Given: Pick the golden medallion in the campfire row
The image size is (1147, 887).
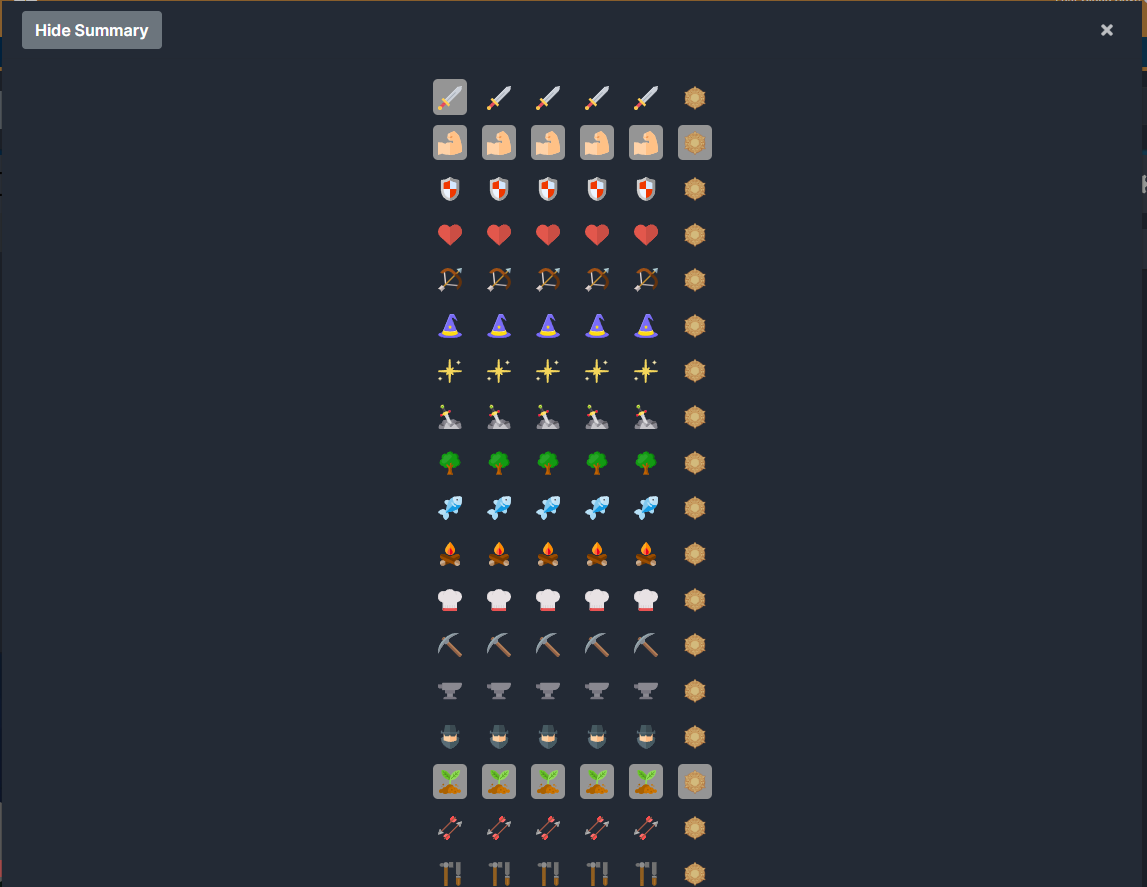Looking at the screenshot, I should 694,554.
